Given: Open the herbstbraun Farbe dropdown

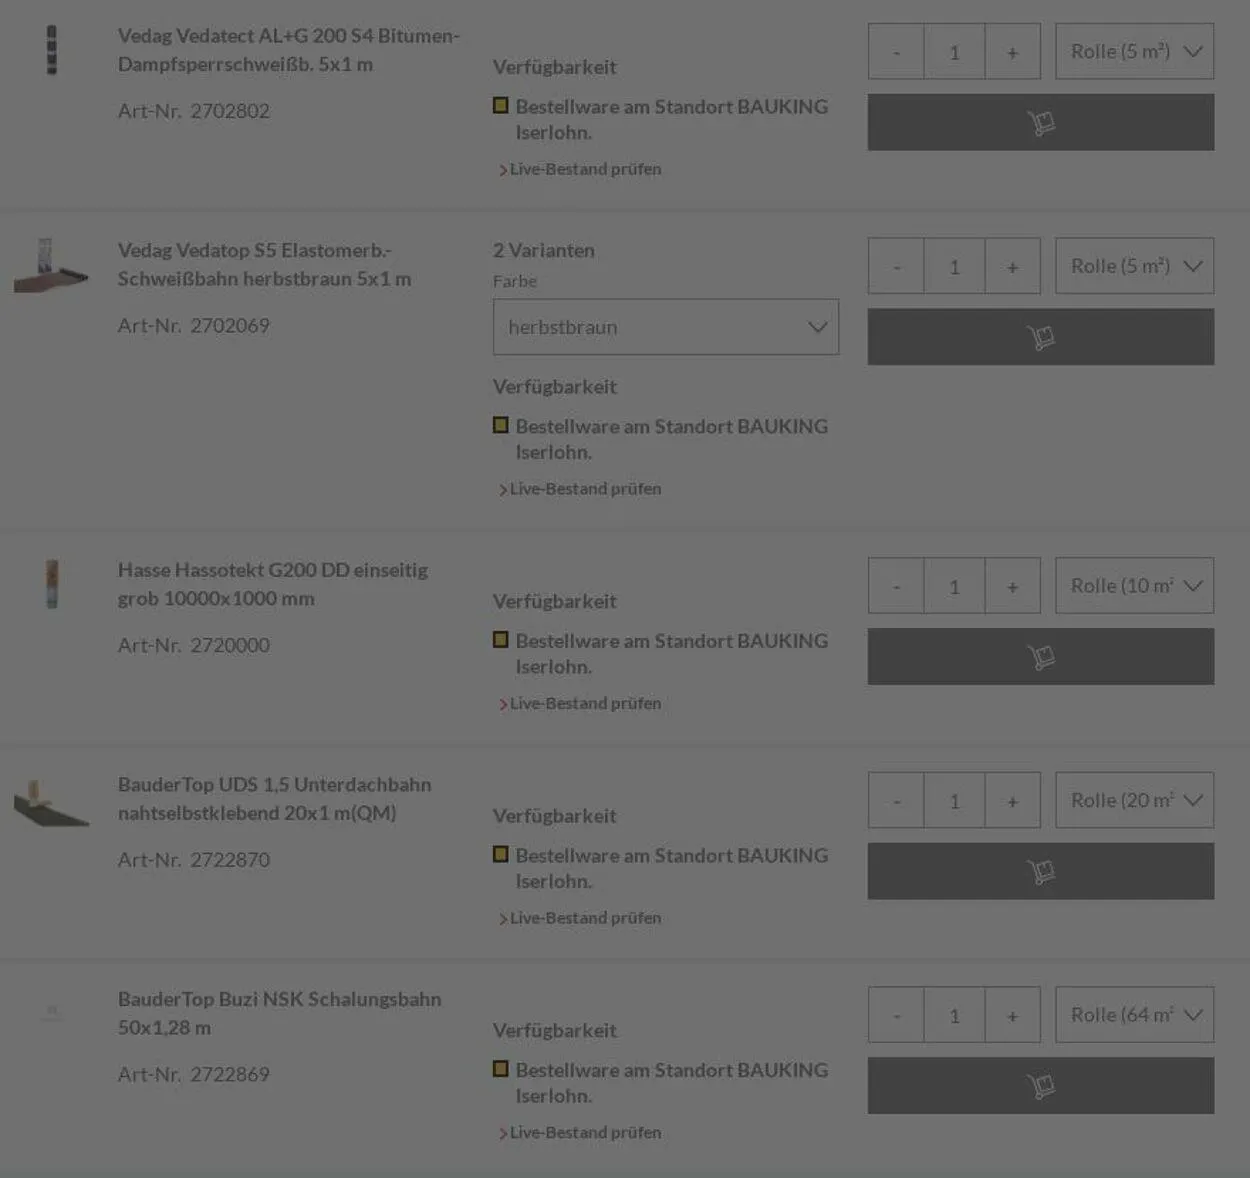Looking at the screenshot, I should [x=665, y=327].
